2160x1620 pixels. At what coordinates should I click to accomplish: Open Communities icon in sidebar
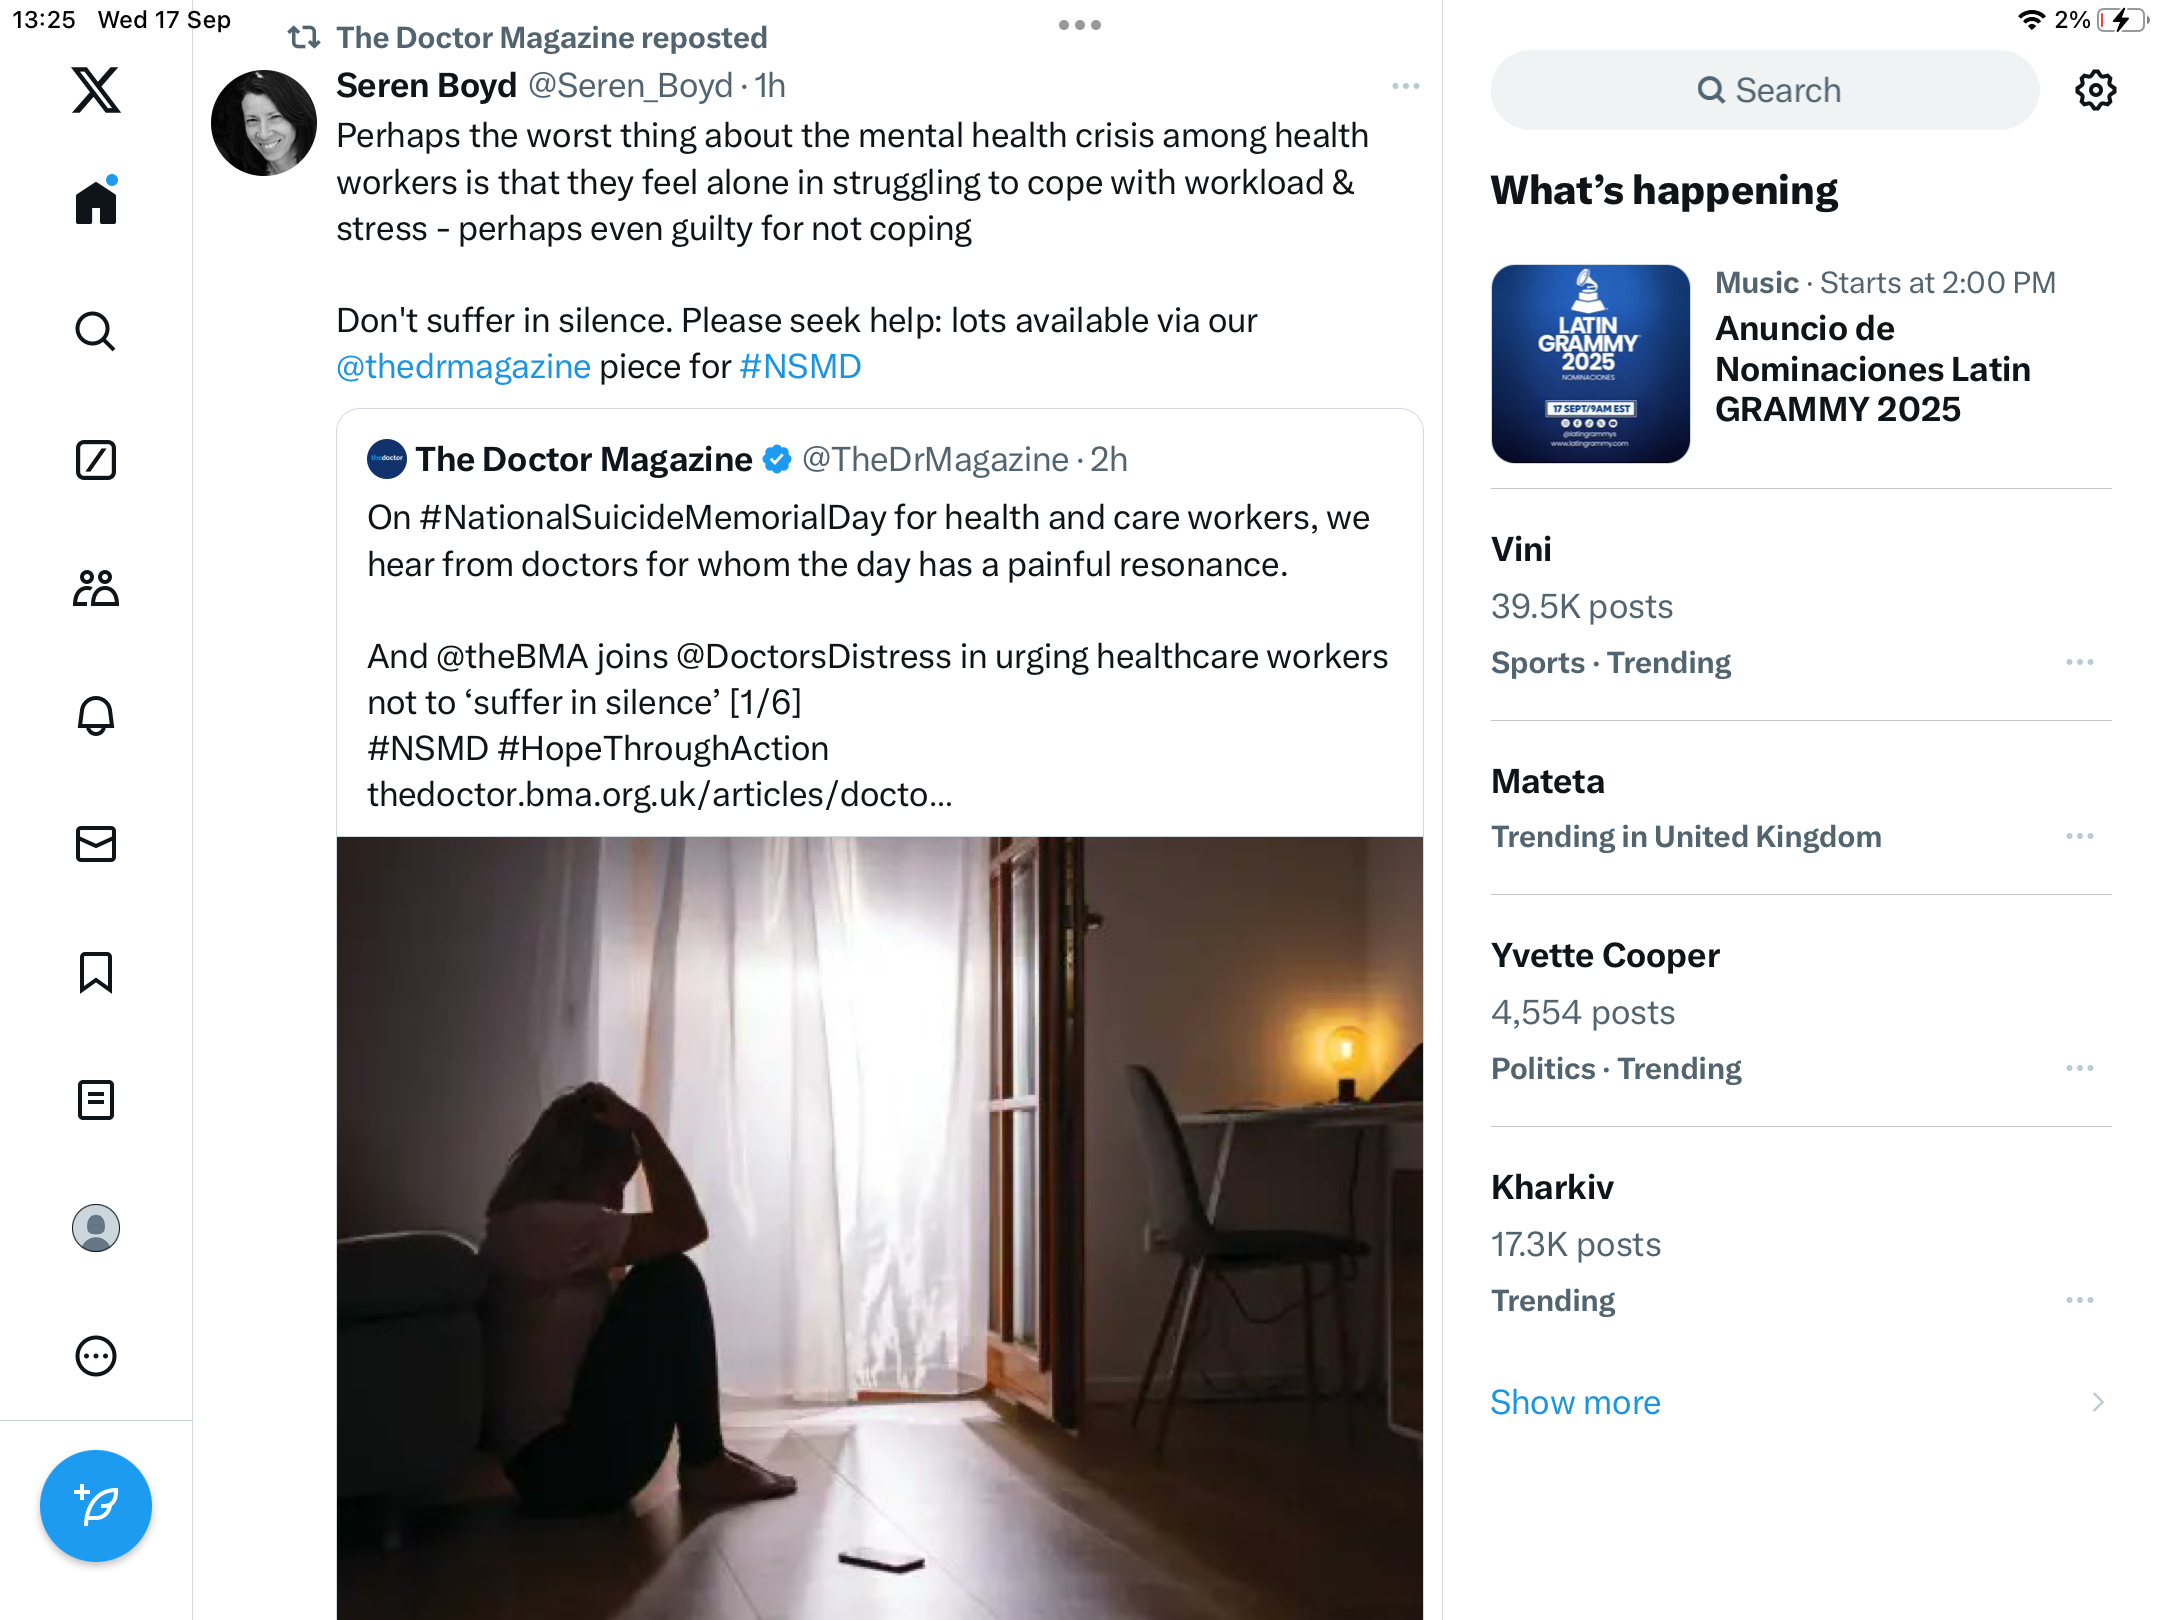point(96,588)
